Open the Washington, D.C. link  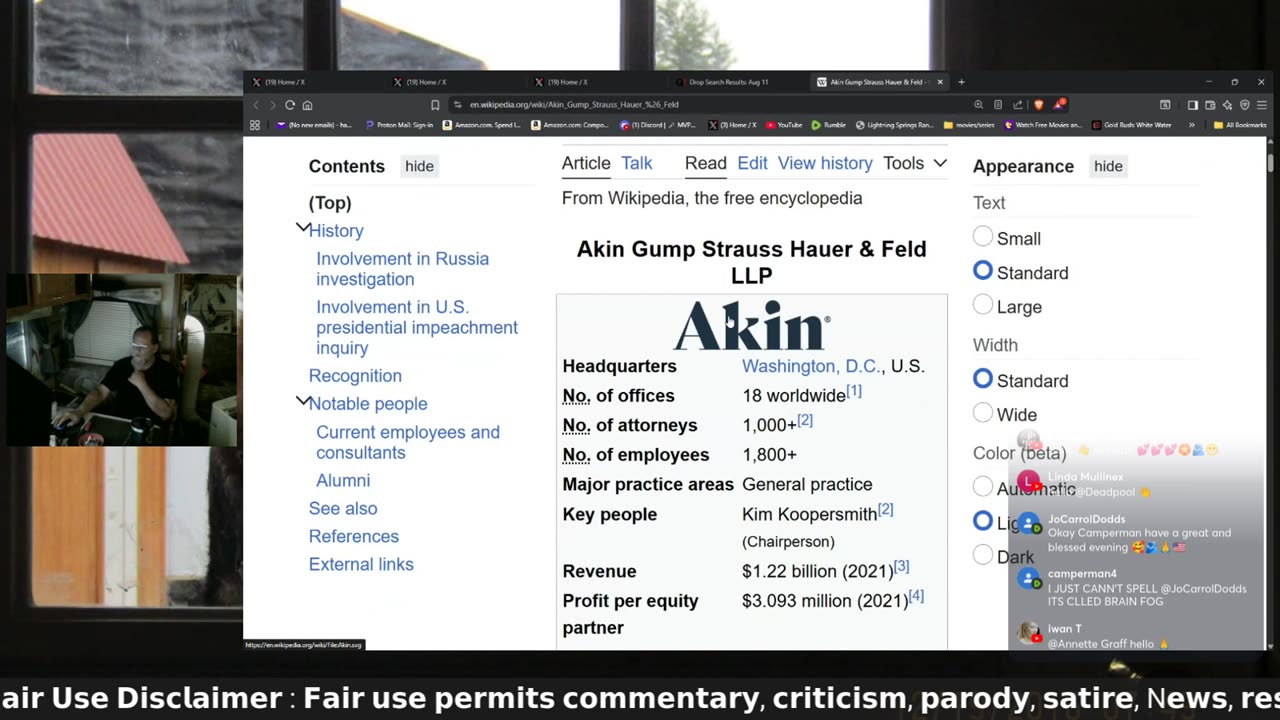click(811, 366)
